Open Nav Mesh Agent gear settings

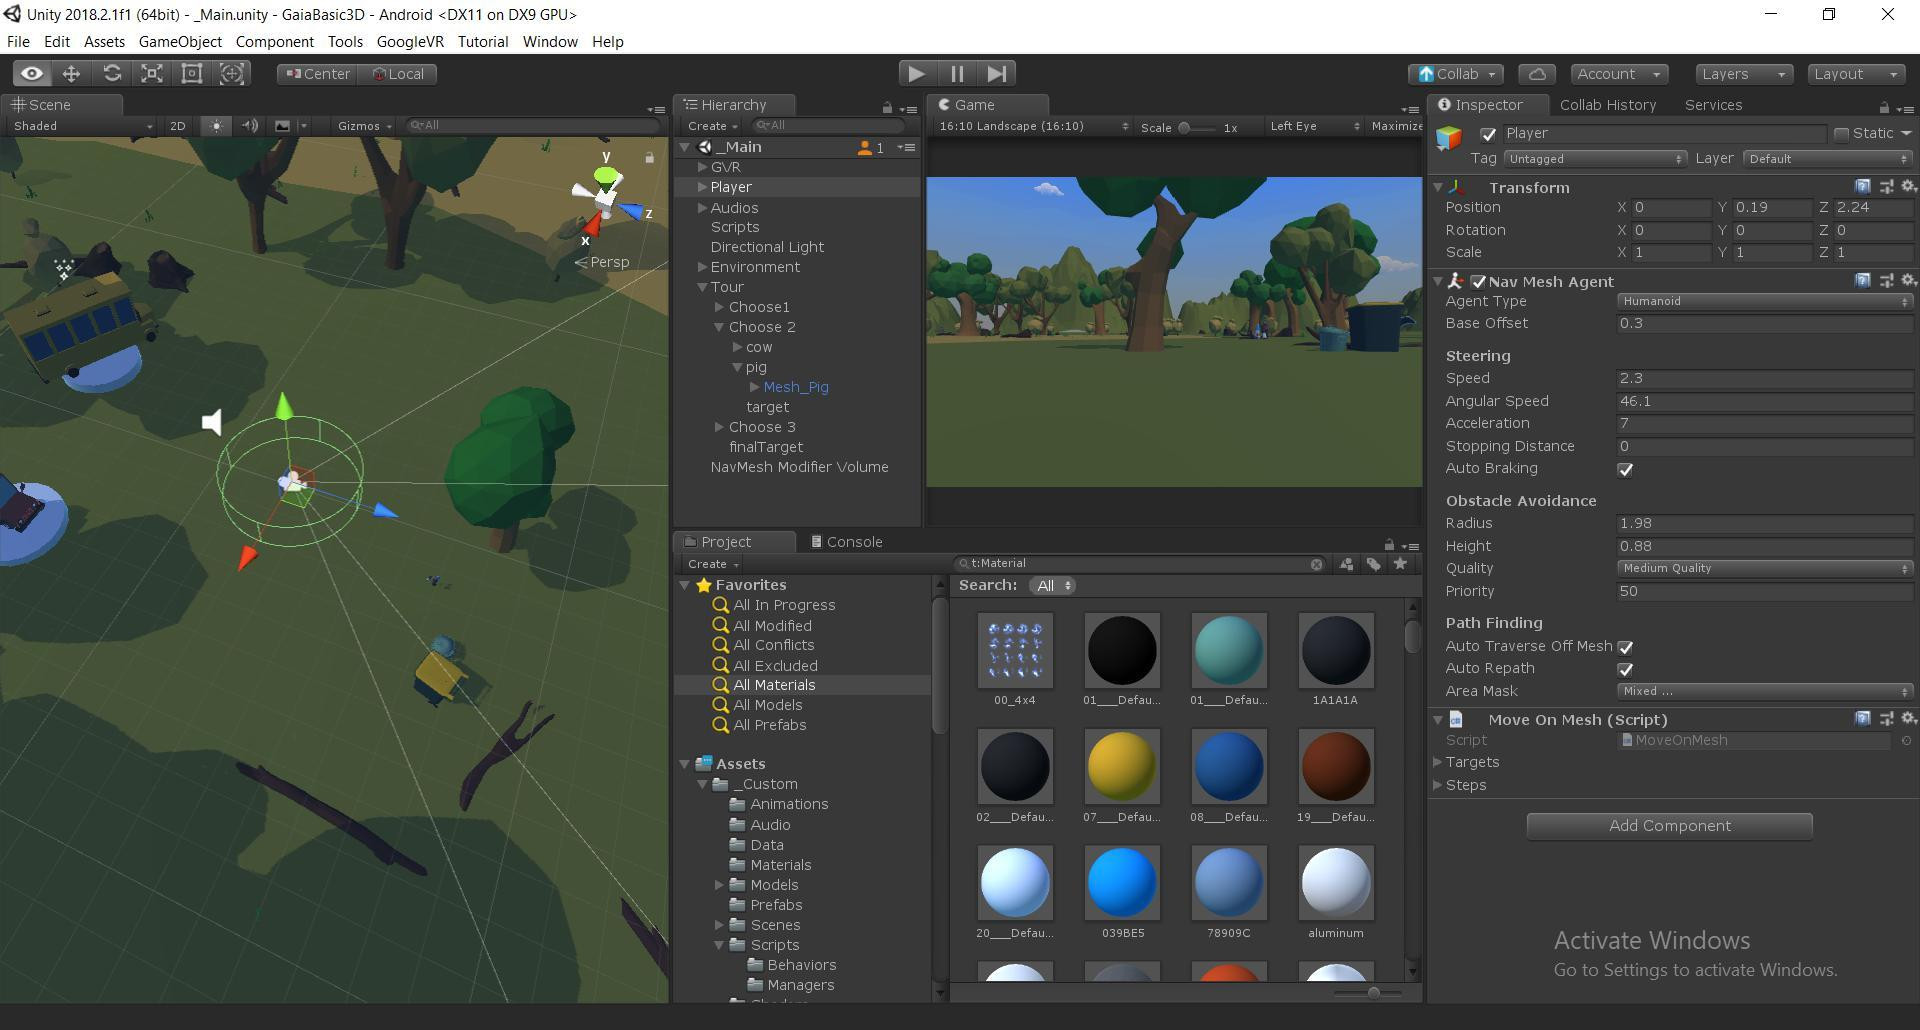point(1908,281)
